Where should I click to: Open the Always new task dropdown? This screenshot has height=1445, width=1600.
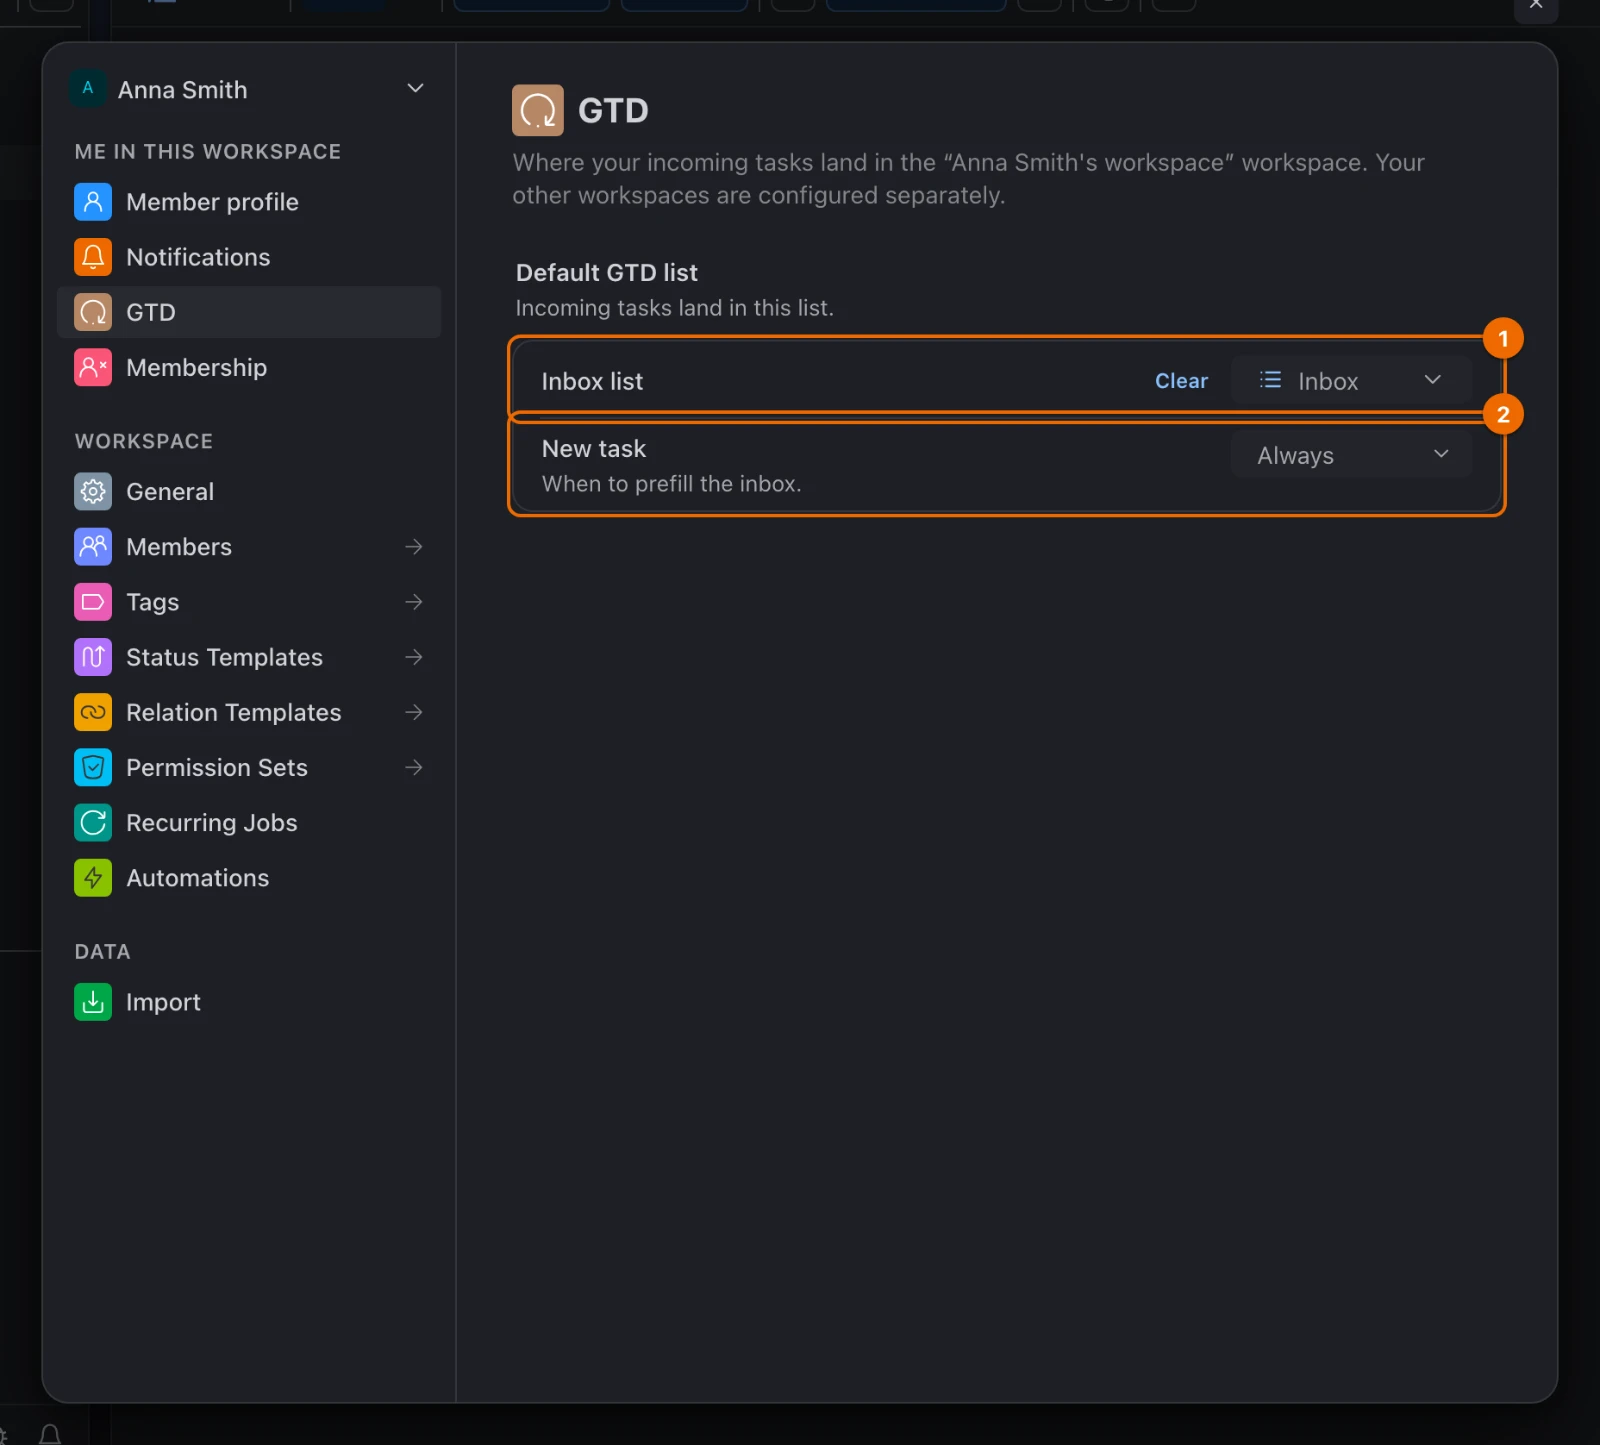1350,454
